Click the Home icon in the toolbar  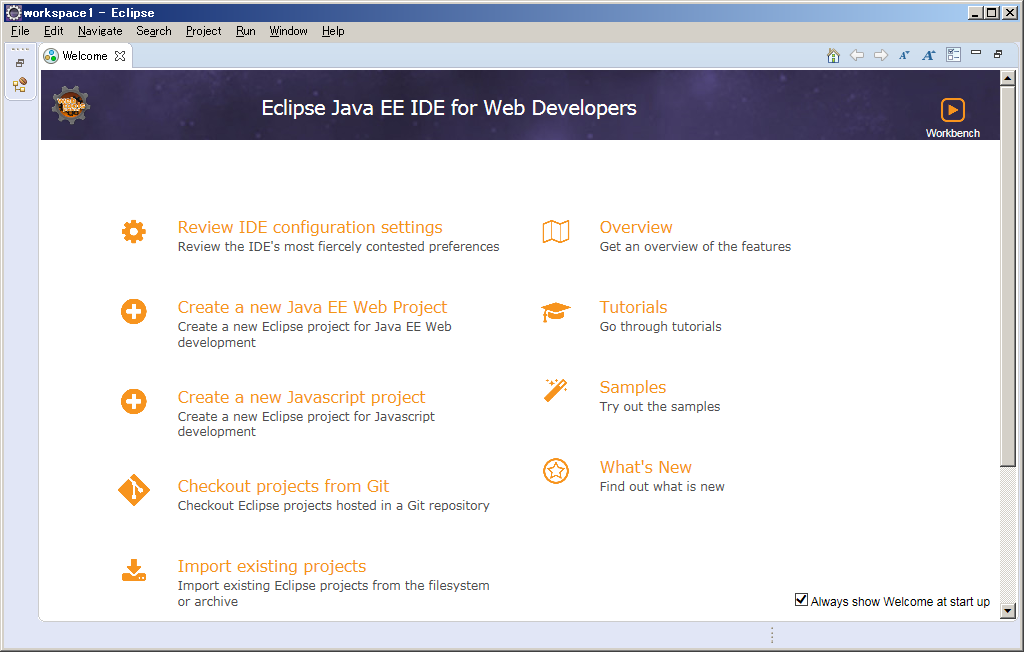[x=833, y=55]
